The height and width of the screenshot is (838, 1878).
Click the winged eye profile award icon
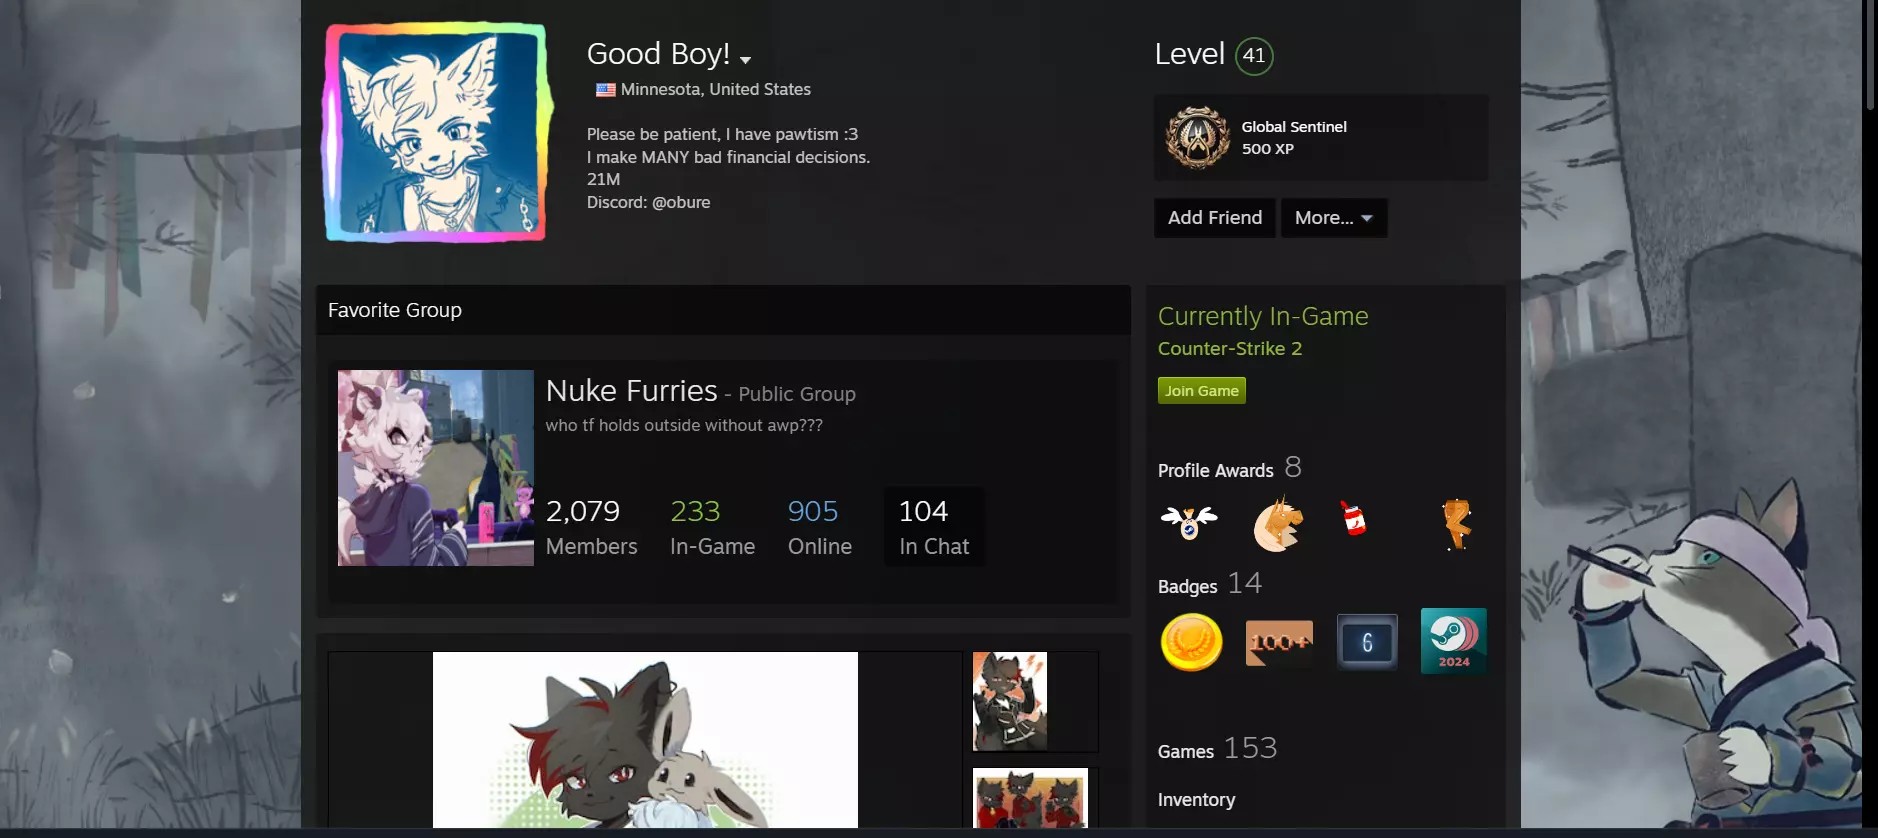click(1189, 523)
